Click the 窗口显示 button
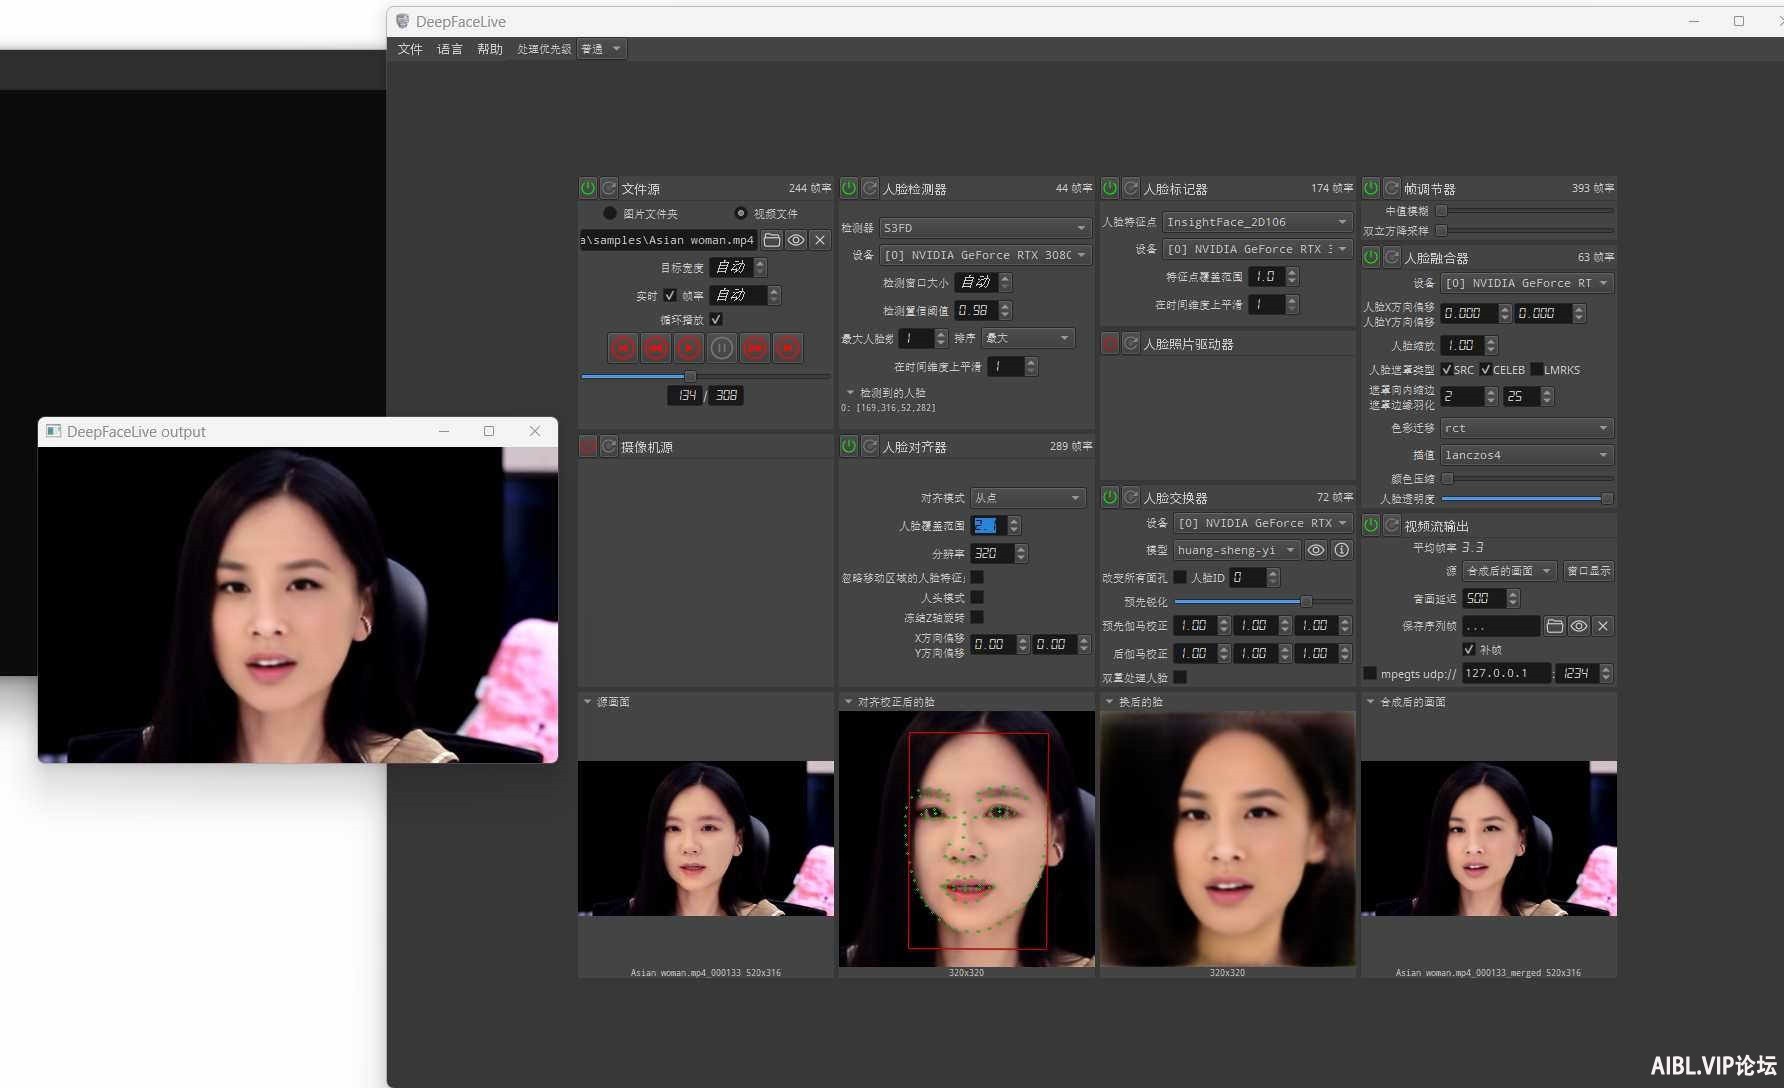The height and width of the screenshot is (1088, 1784). [x=1589, y=571]
